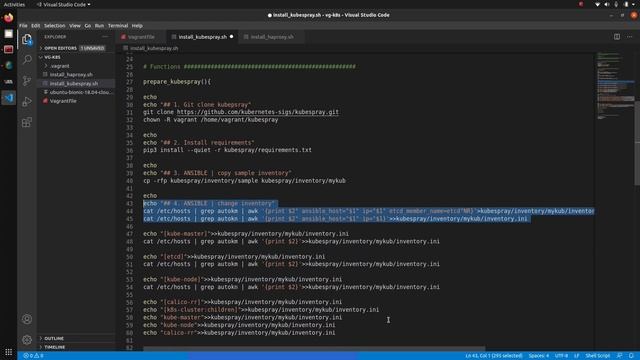Open the Explorer view in the activity bar

coord(27,40)
